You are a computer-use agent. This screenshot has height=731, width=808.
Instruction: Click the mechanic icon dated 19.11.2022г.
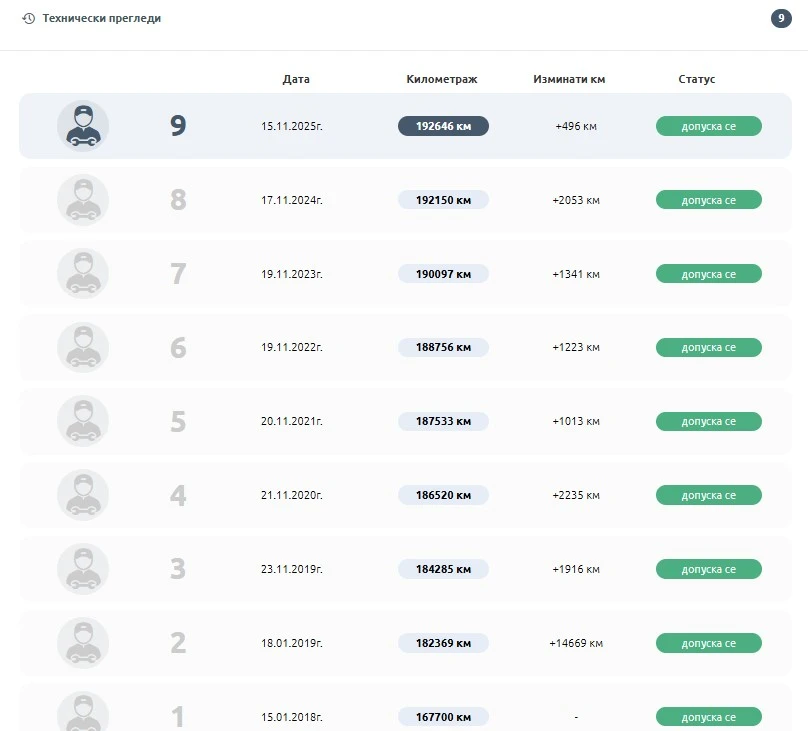tap(83, 348)
